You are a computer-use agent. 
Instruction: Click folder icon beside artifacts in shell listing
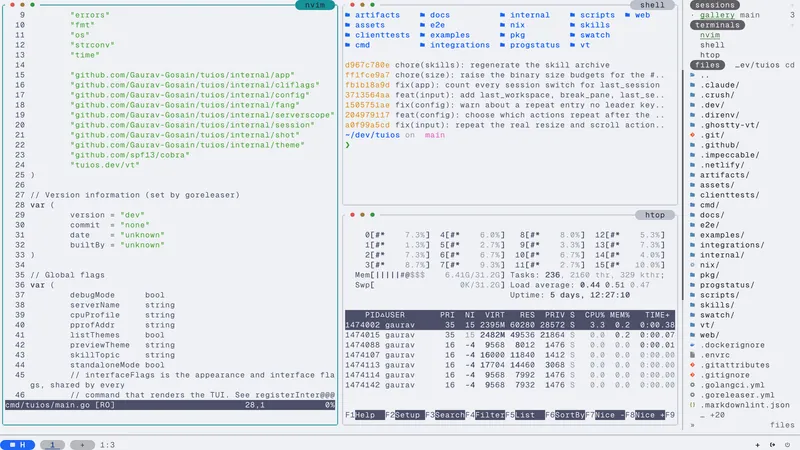coord(348,15)
